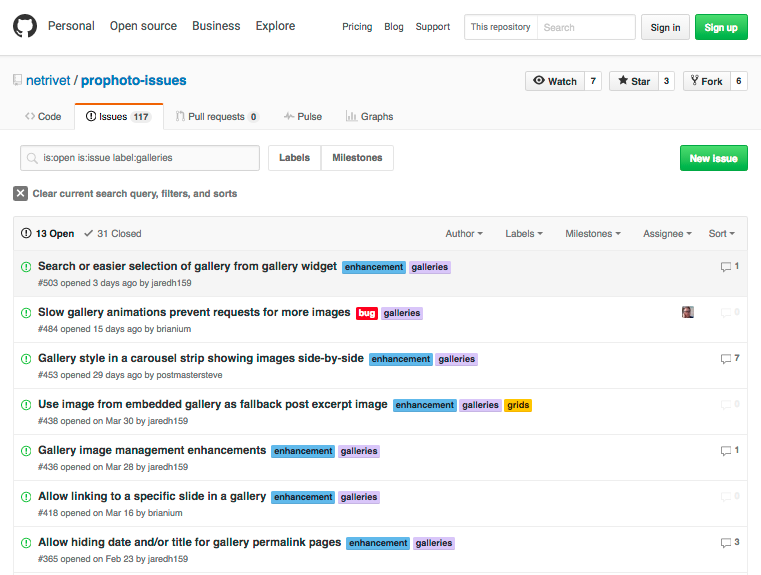Screen dimensions: 761x575
Task: Focus the issues filter input field
Action: [x=140, y=158]
